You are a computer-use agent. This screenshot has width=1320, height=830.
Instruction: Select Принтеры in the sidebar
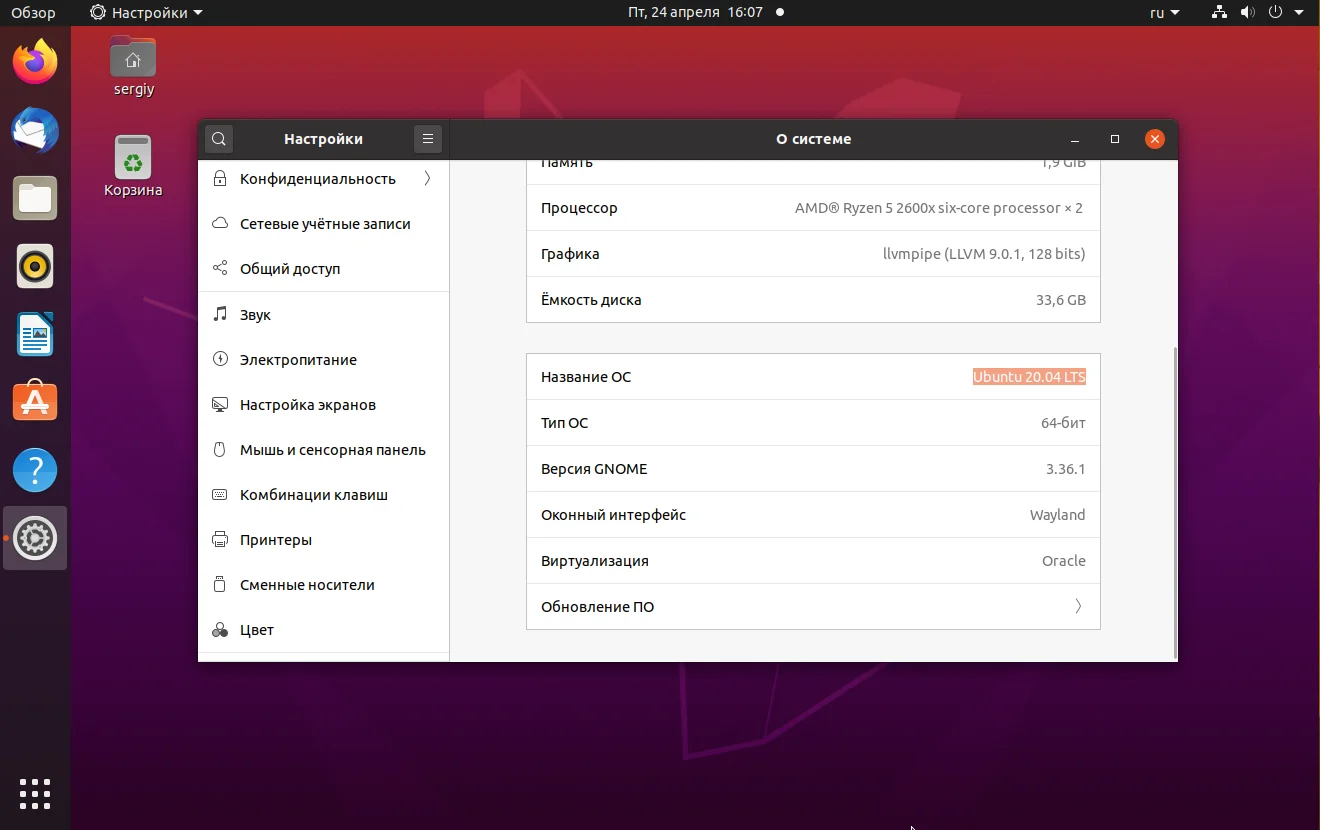coord(324,540)
